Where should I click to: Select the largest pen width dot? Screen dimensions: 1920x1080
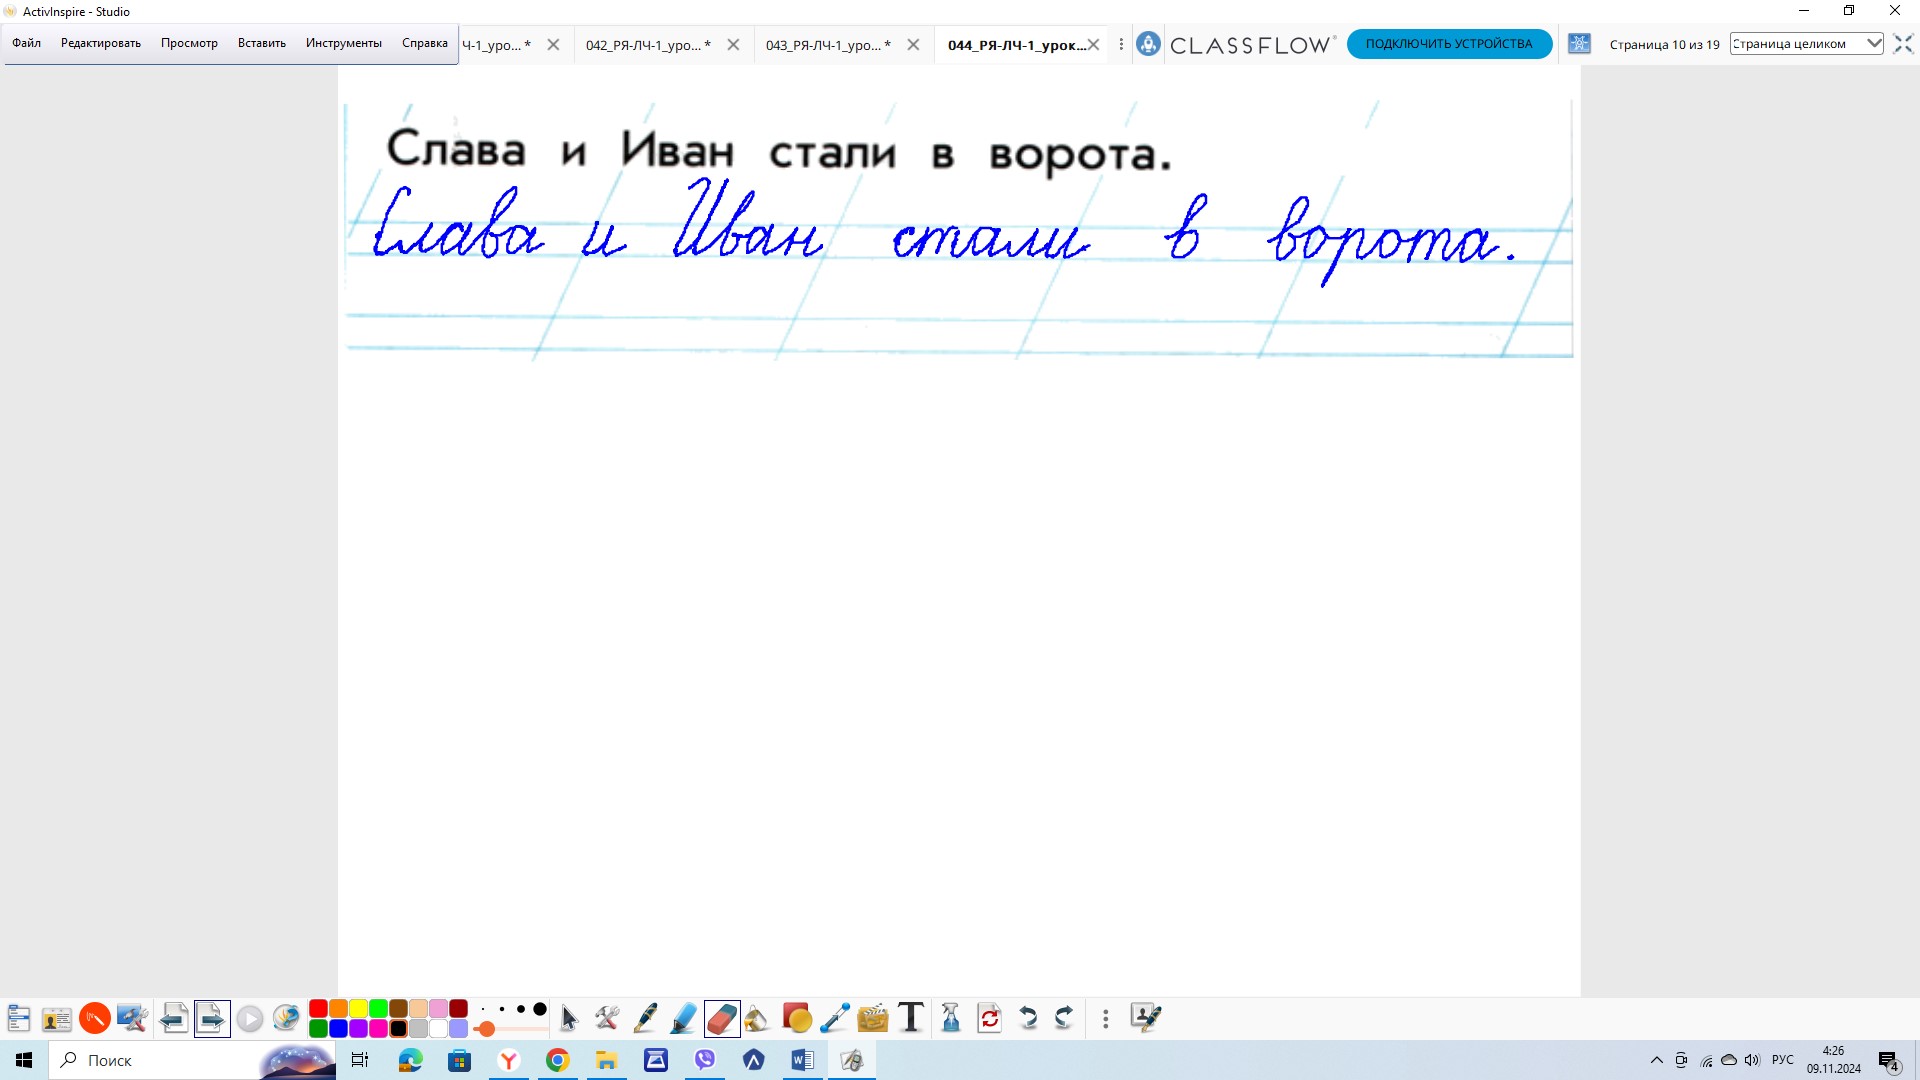click(x=540, y=1009)
